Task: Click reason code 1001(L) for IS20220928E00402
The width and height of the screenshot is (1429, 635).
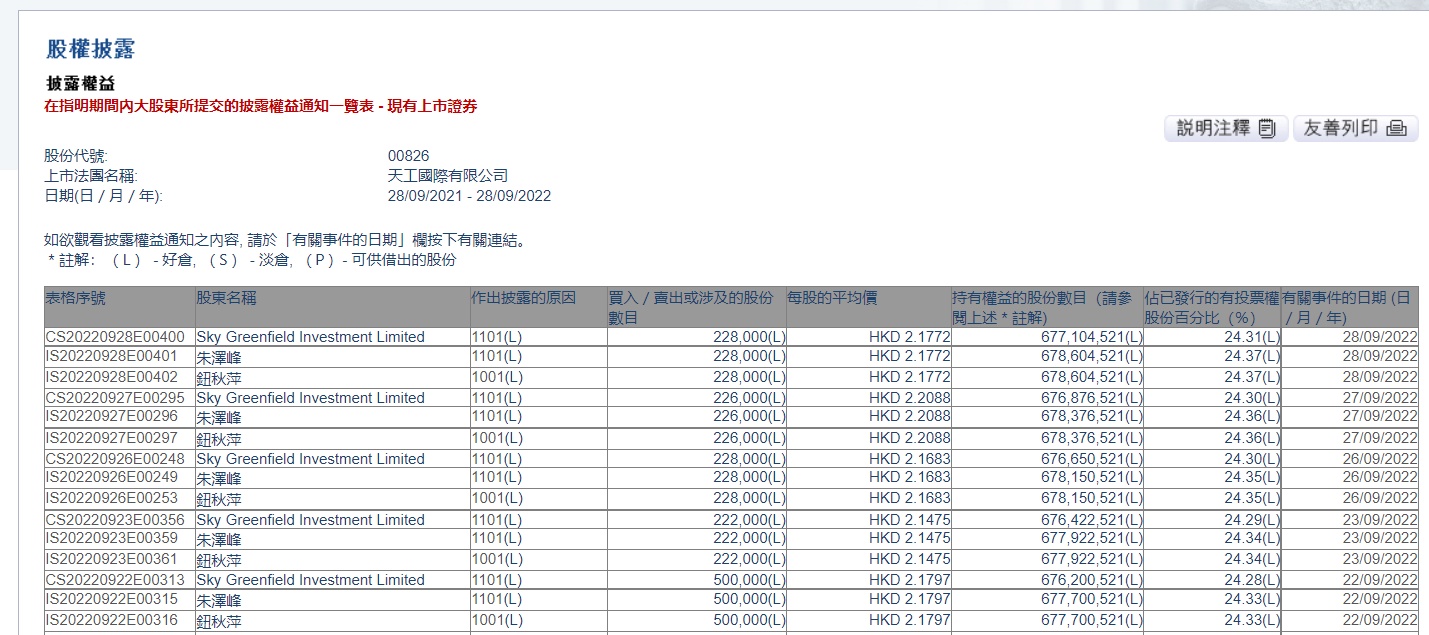Action: [x=497, y=377]
